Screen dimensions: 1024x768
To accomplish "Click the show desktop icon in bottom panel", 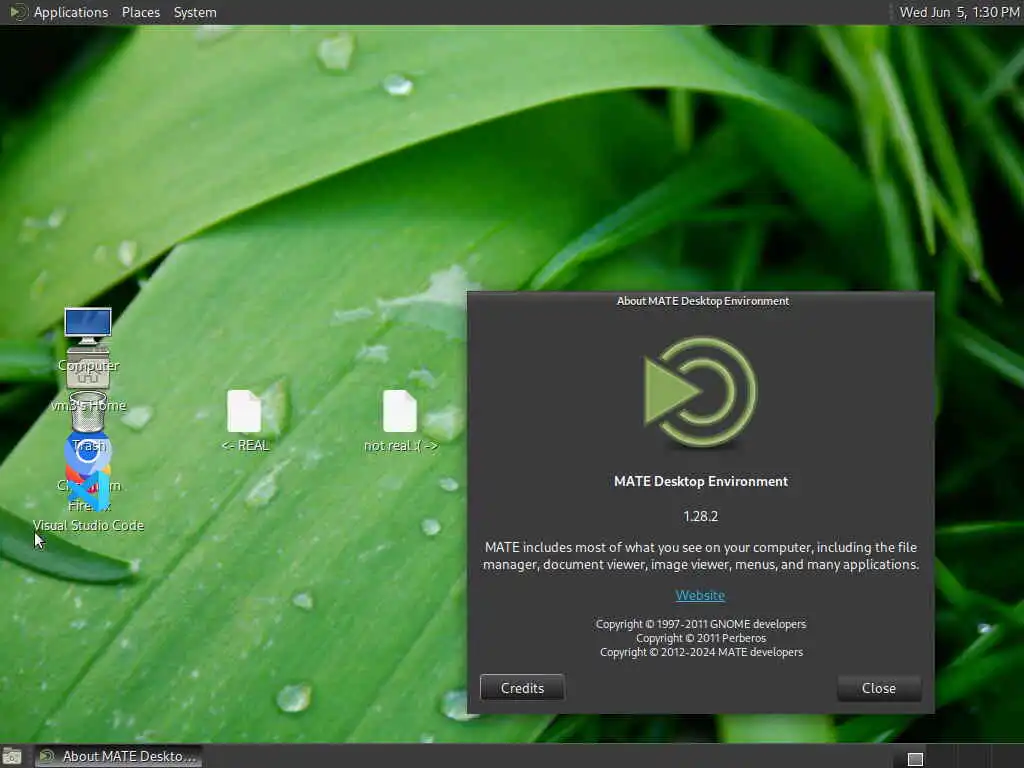I will point(12,757).
